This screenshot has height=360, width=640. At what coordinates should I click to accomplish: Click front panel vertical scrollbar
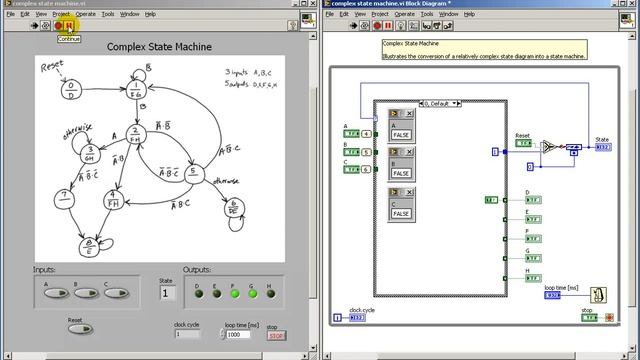coord(313,192)
